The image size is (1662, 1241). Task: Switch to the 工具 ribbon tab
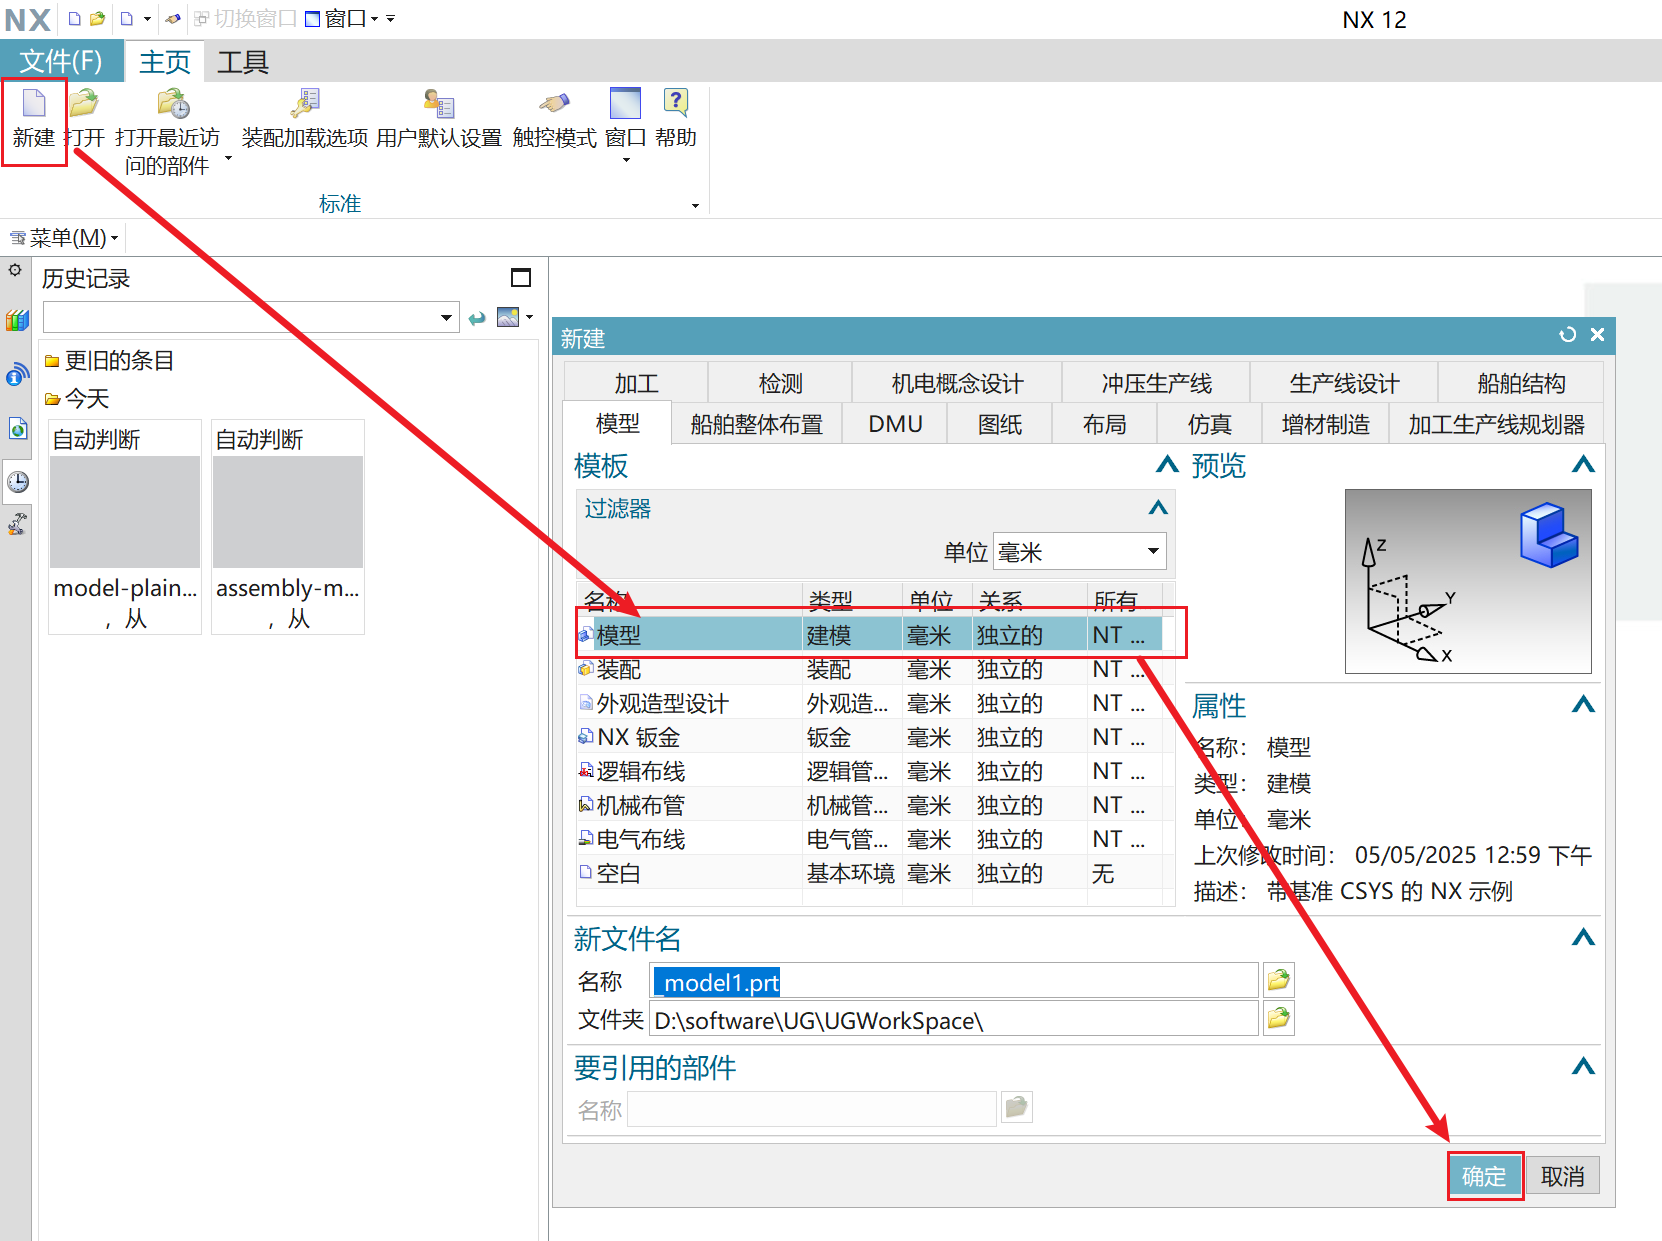pyautogui.click(x=243, y=62)
